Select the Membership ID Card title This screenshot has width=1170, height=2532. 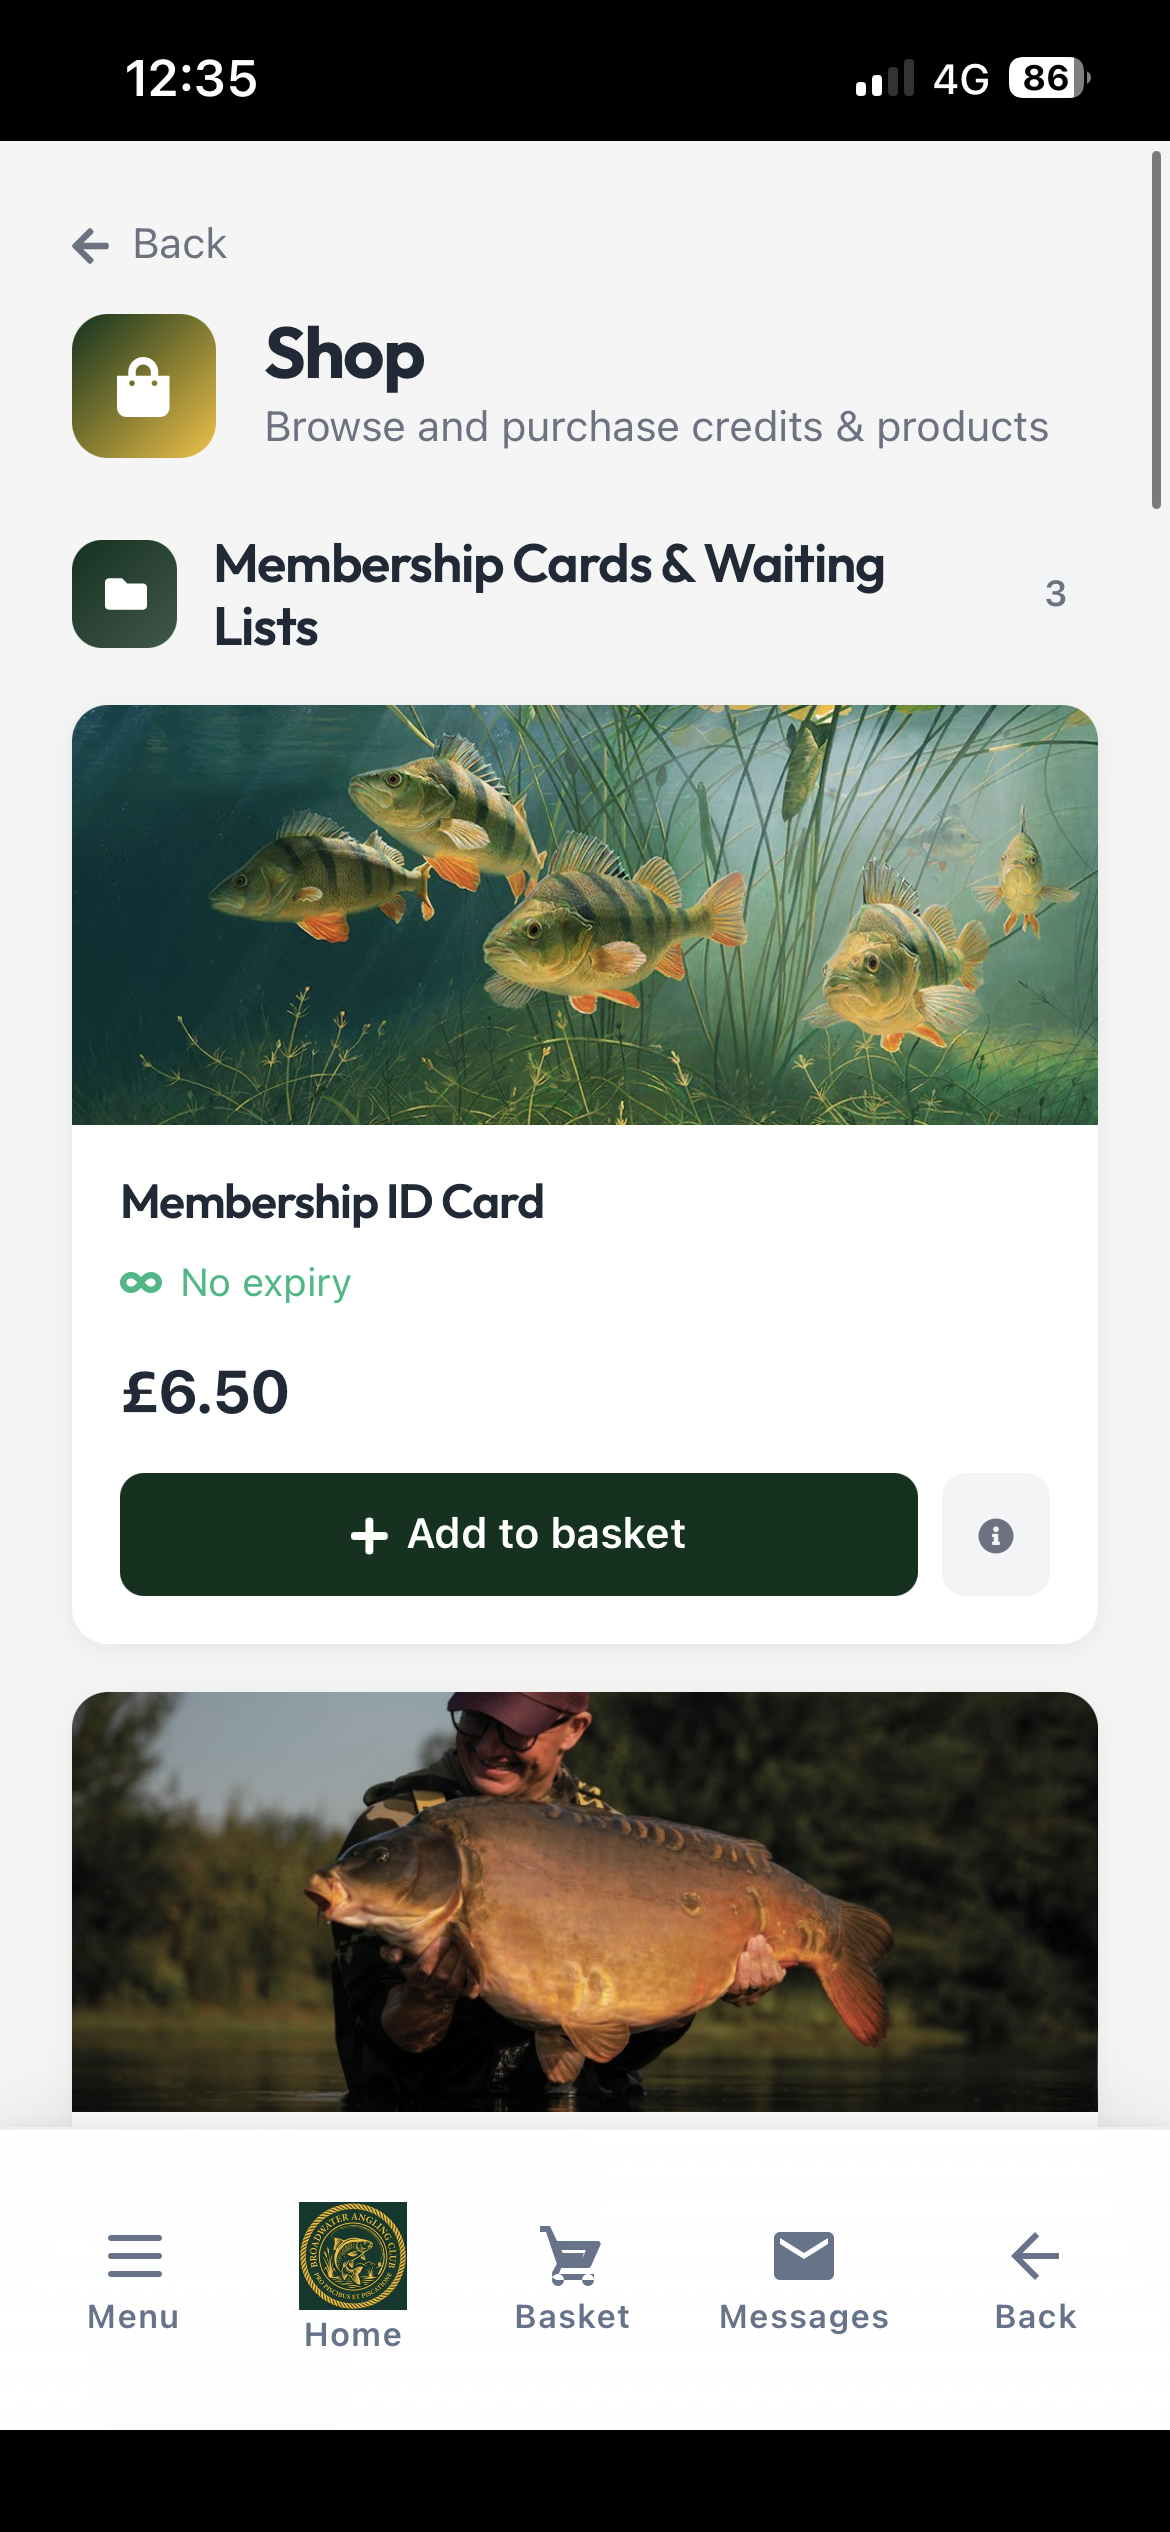click(332, 1202)
